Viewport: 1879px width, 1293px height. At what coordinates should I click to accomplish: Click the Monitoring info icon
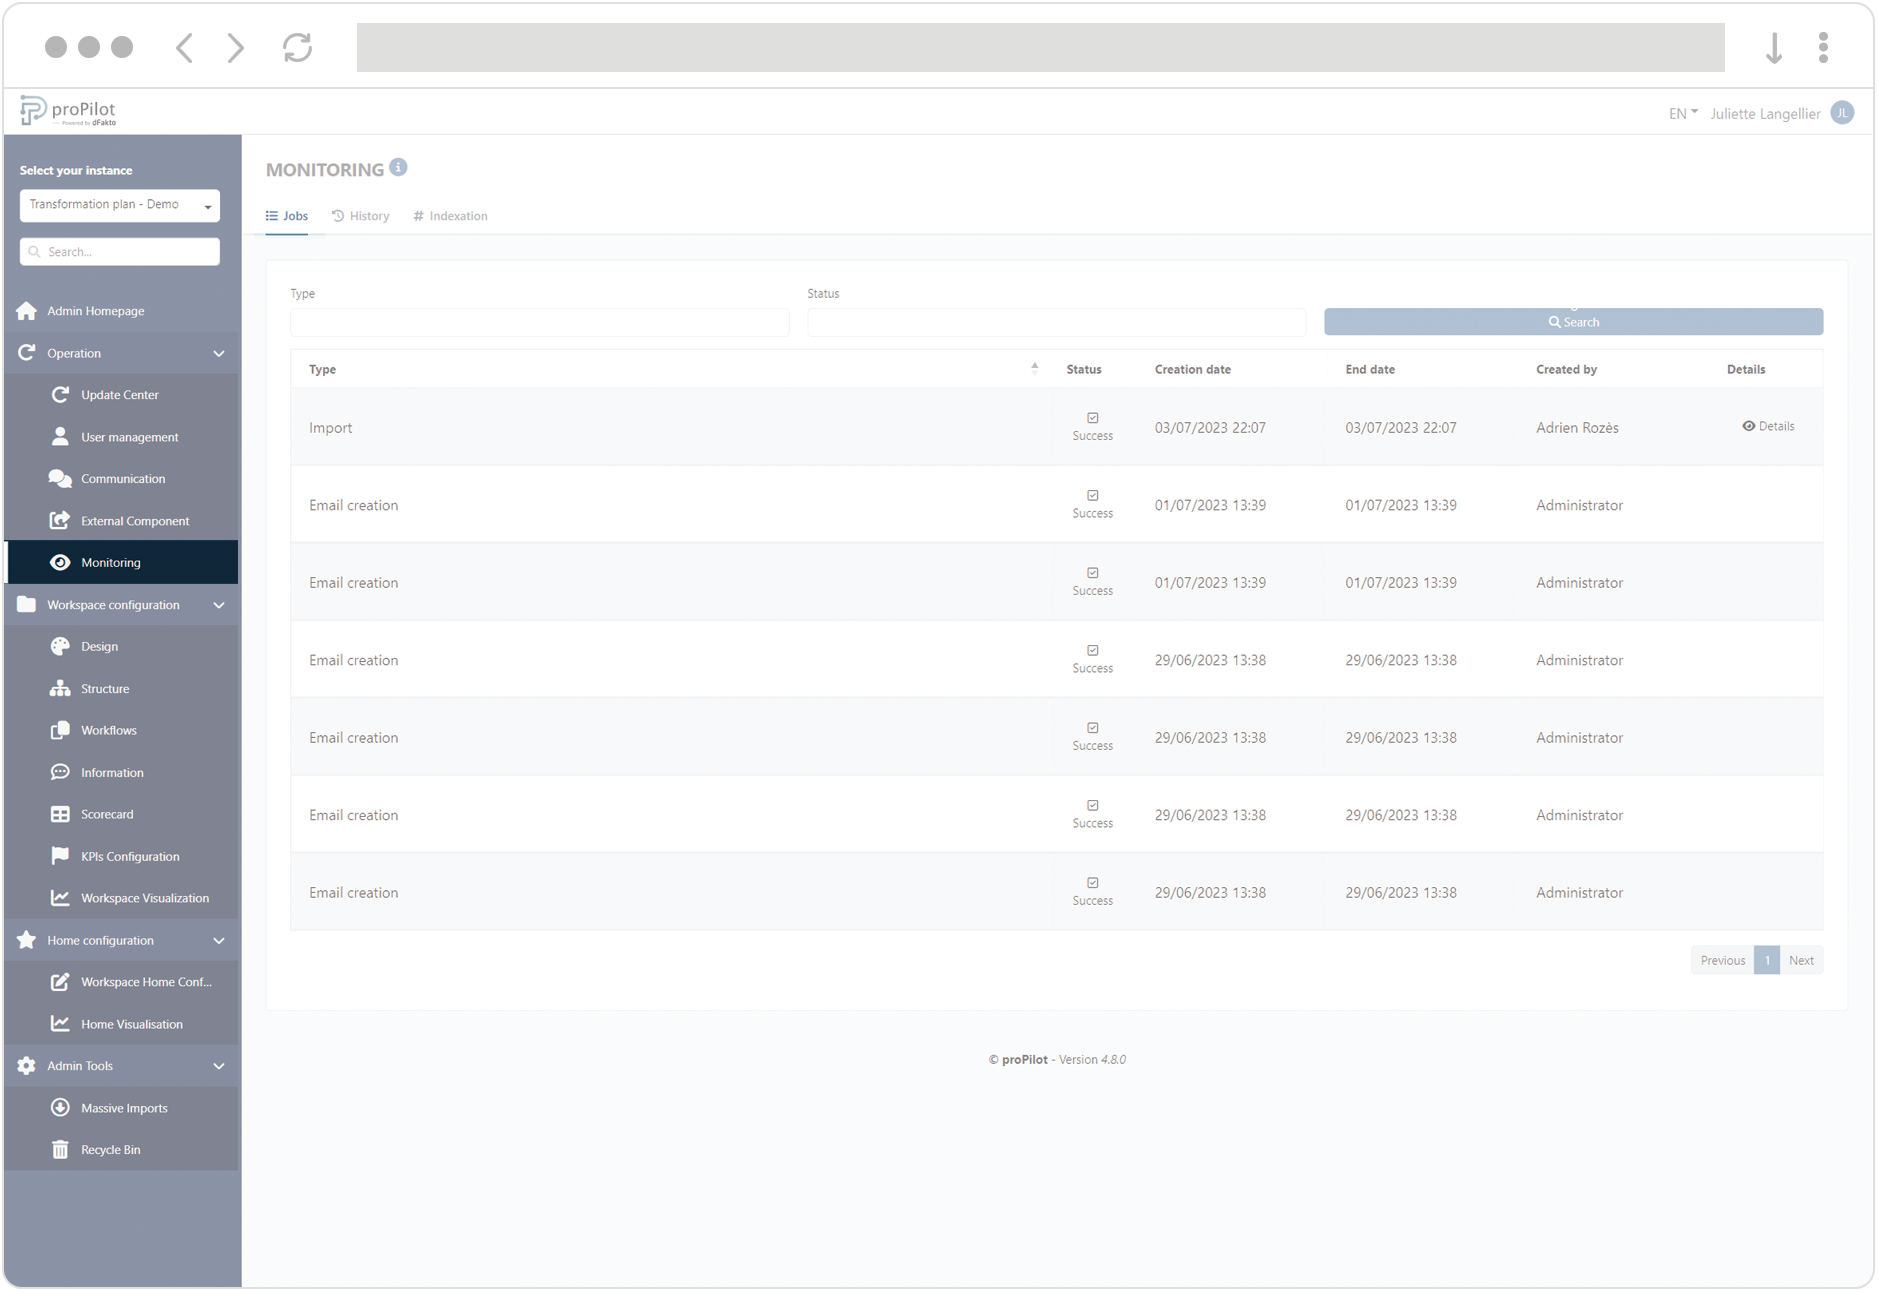point(399,168)
